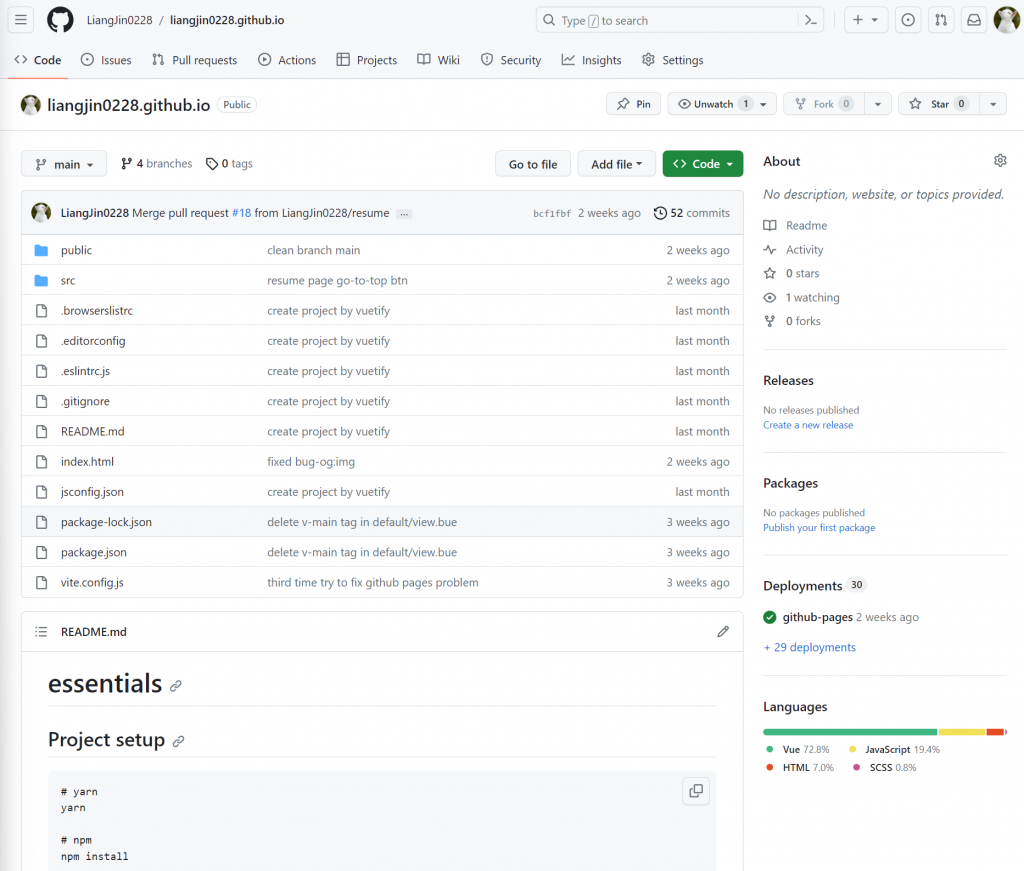Click Publish your first package link
This screenshot has height=871, width=1024.
(819, 528)
